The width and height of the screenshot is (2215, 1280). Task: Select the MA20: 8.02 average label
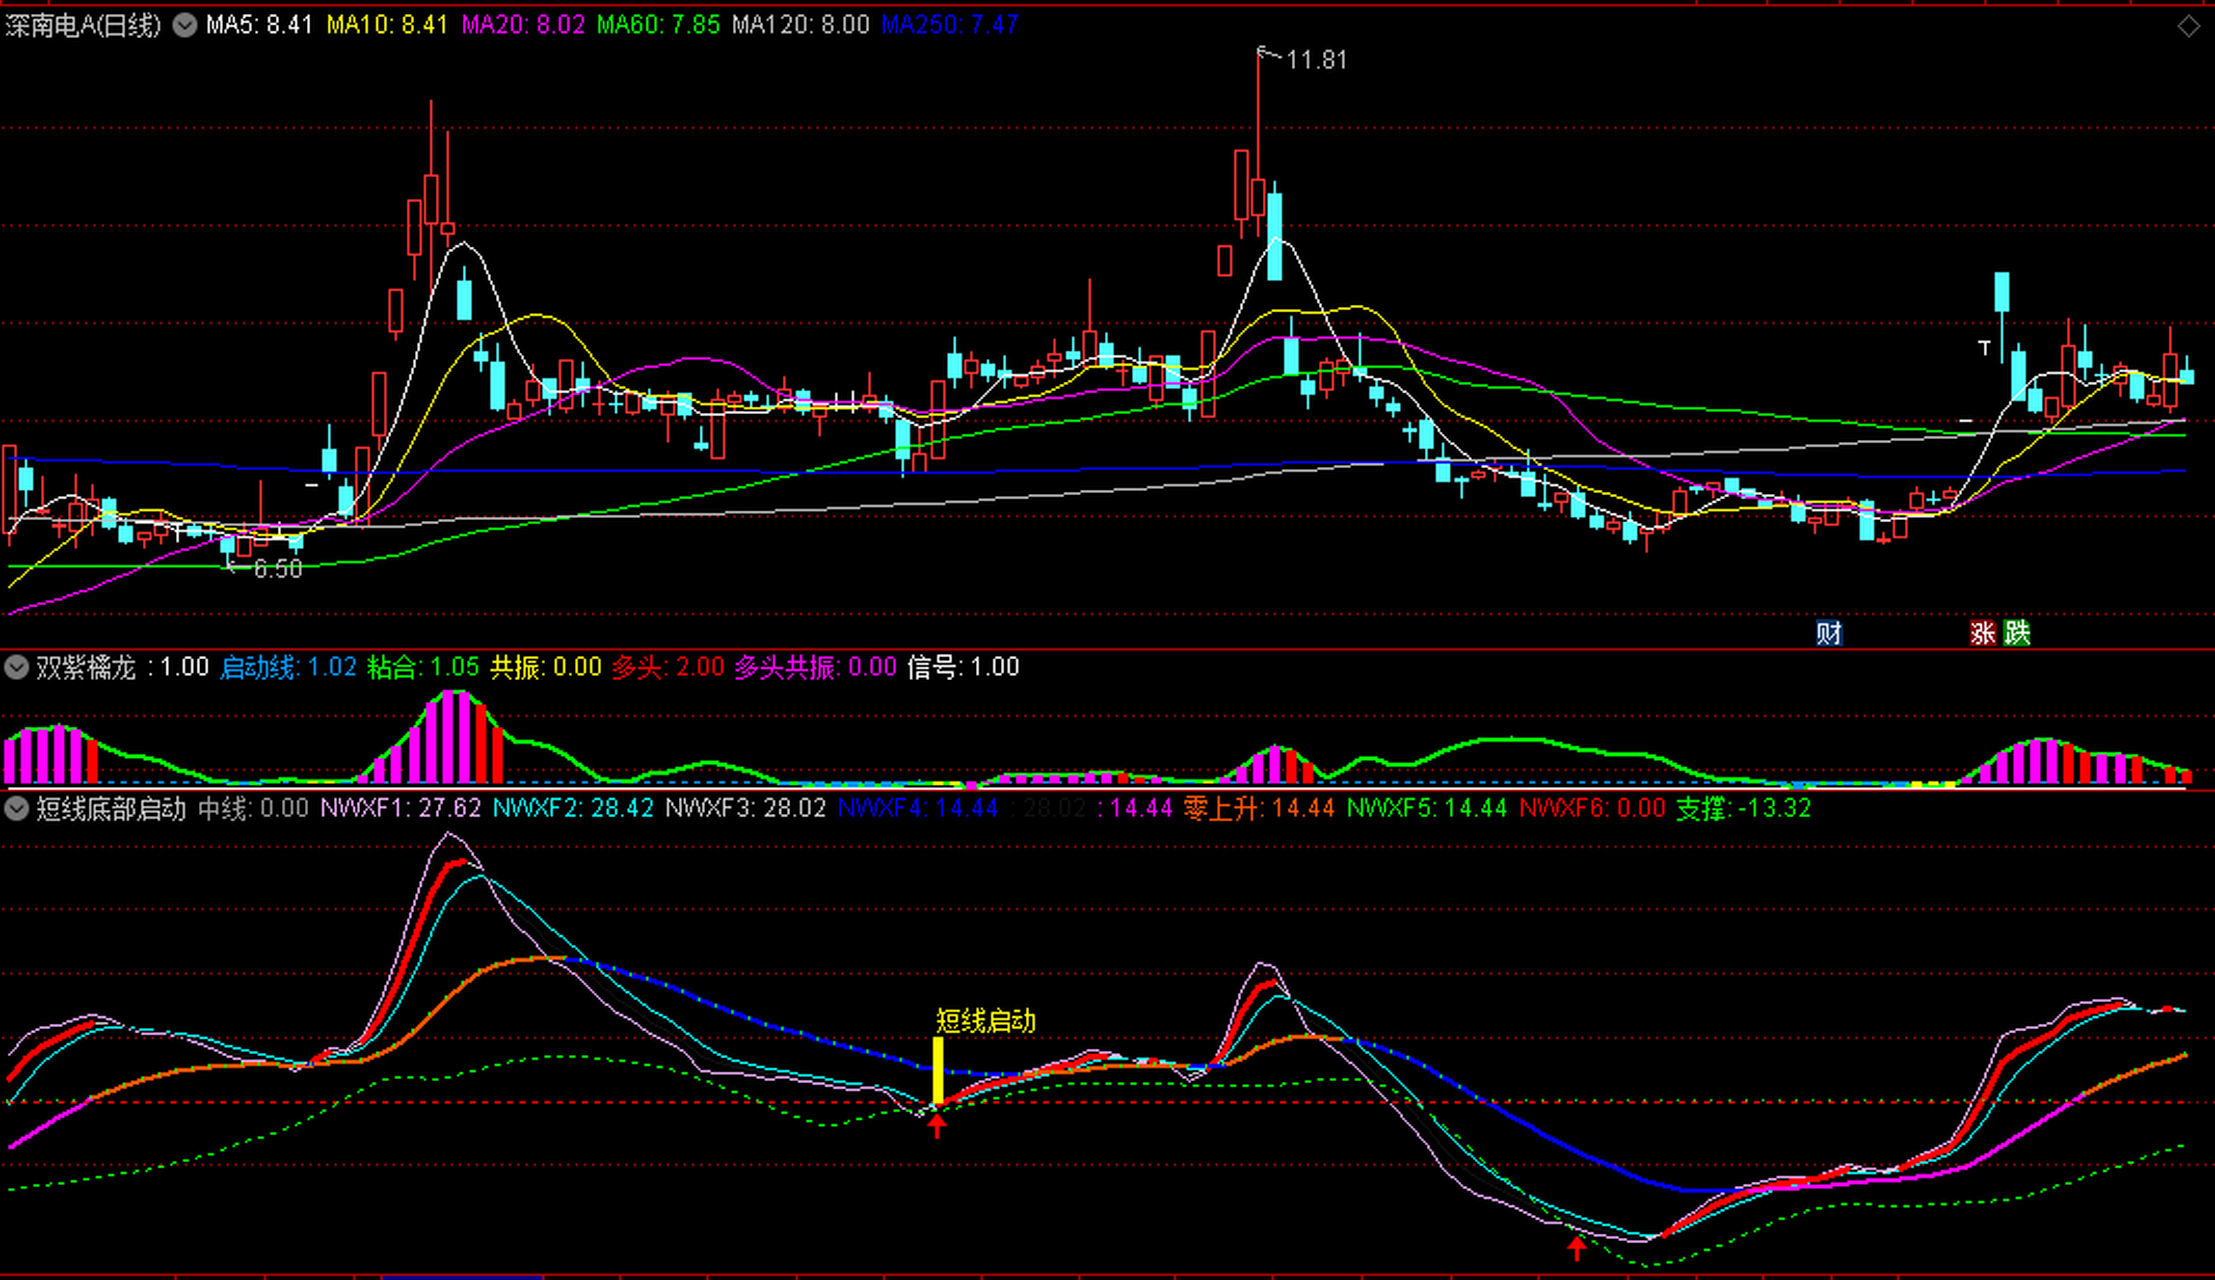point(522,25)
